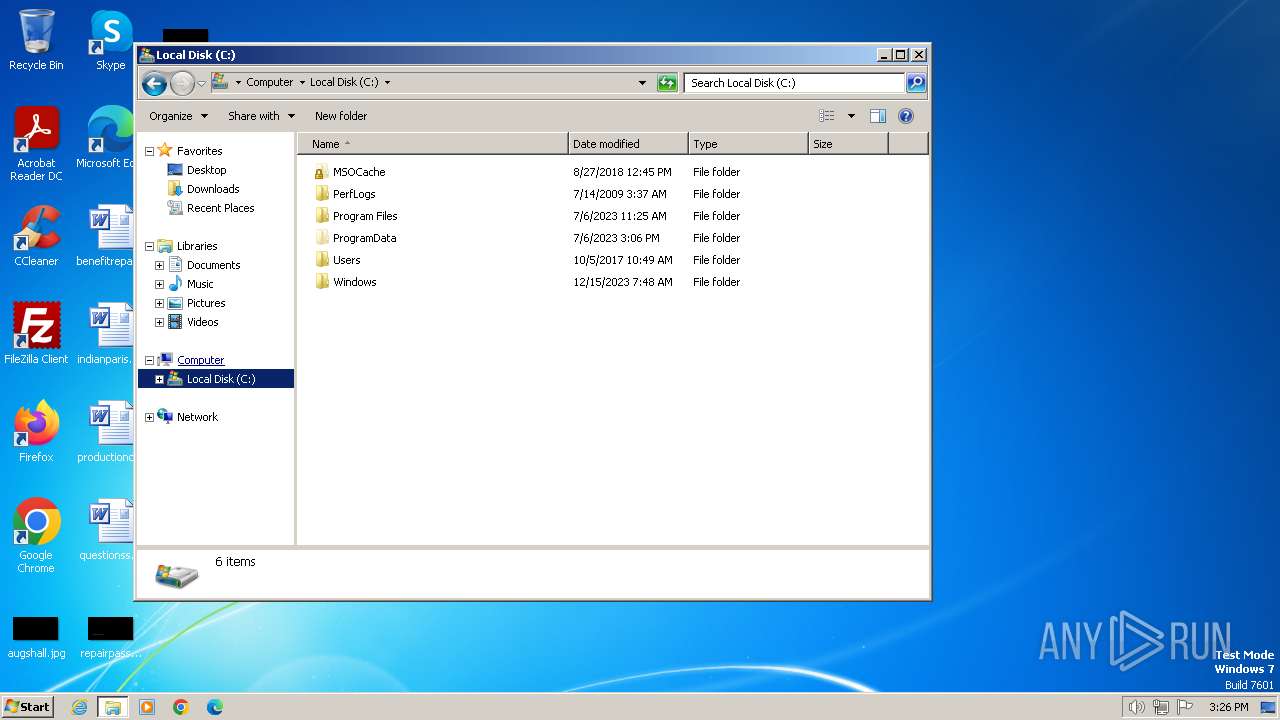Image resolution: width=1280 pixels, height=720 pixels.
Task: Focus the Search Local Disk (C:) field
Action: pos(795,83)
